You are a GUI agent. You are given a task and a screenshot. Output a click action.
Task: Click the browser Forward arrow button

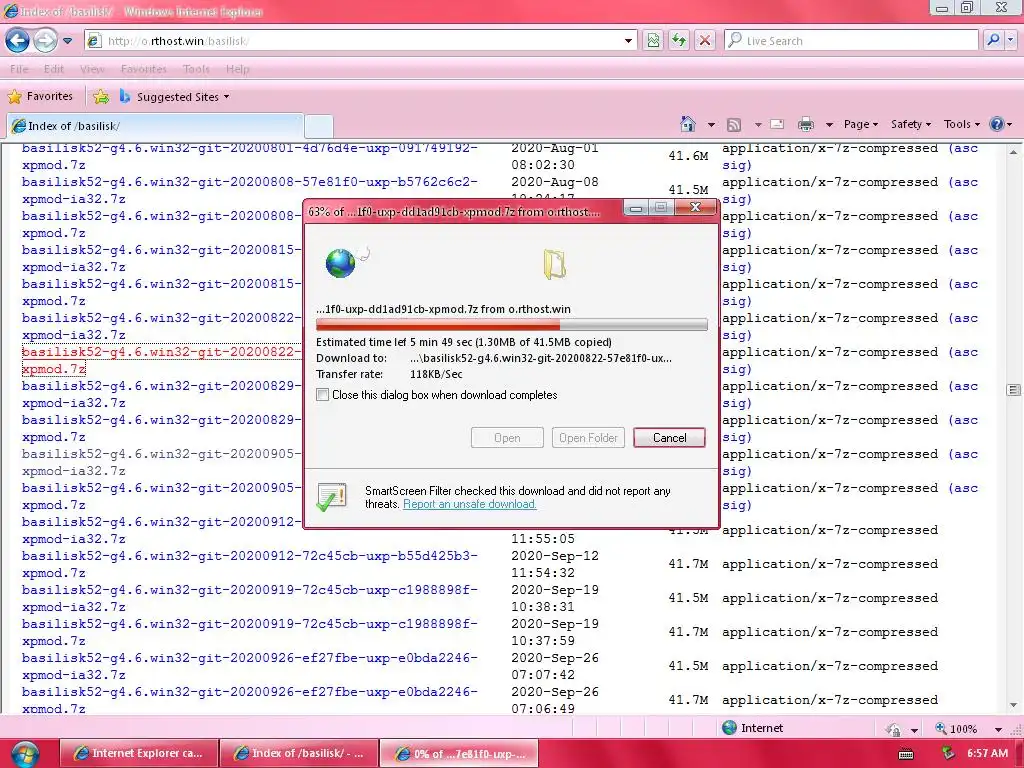[45, 40]
